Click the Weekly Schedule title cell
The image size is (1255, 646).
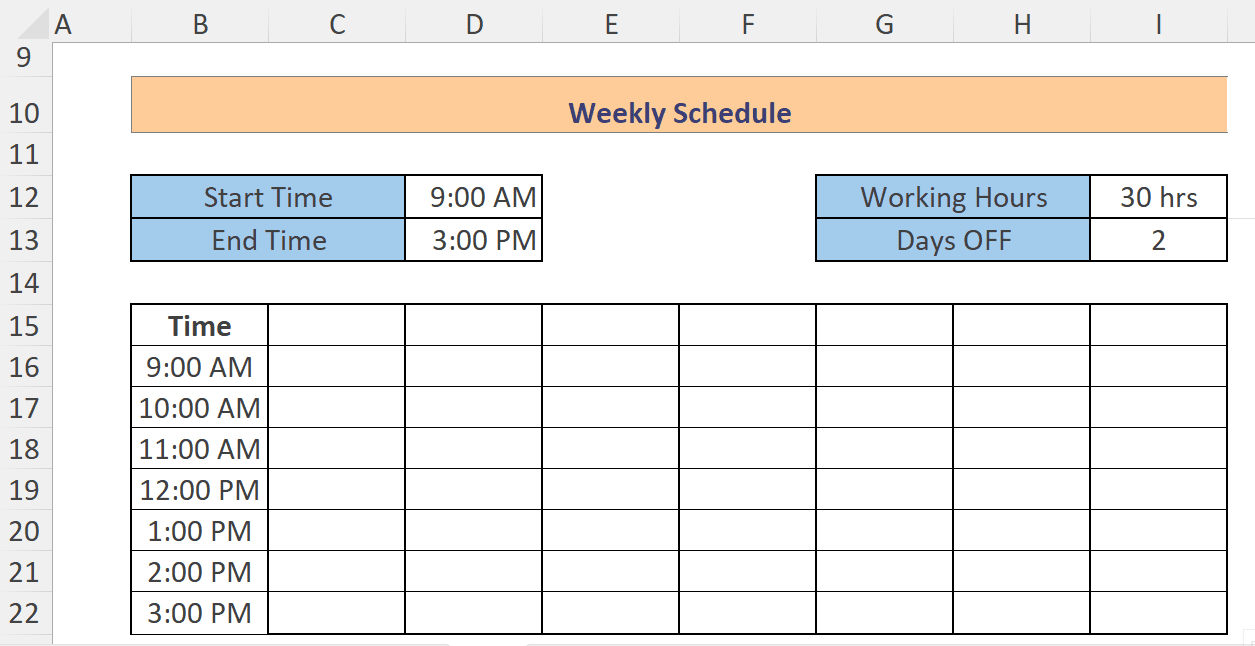678,113
